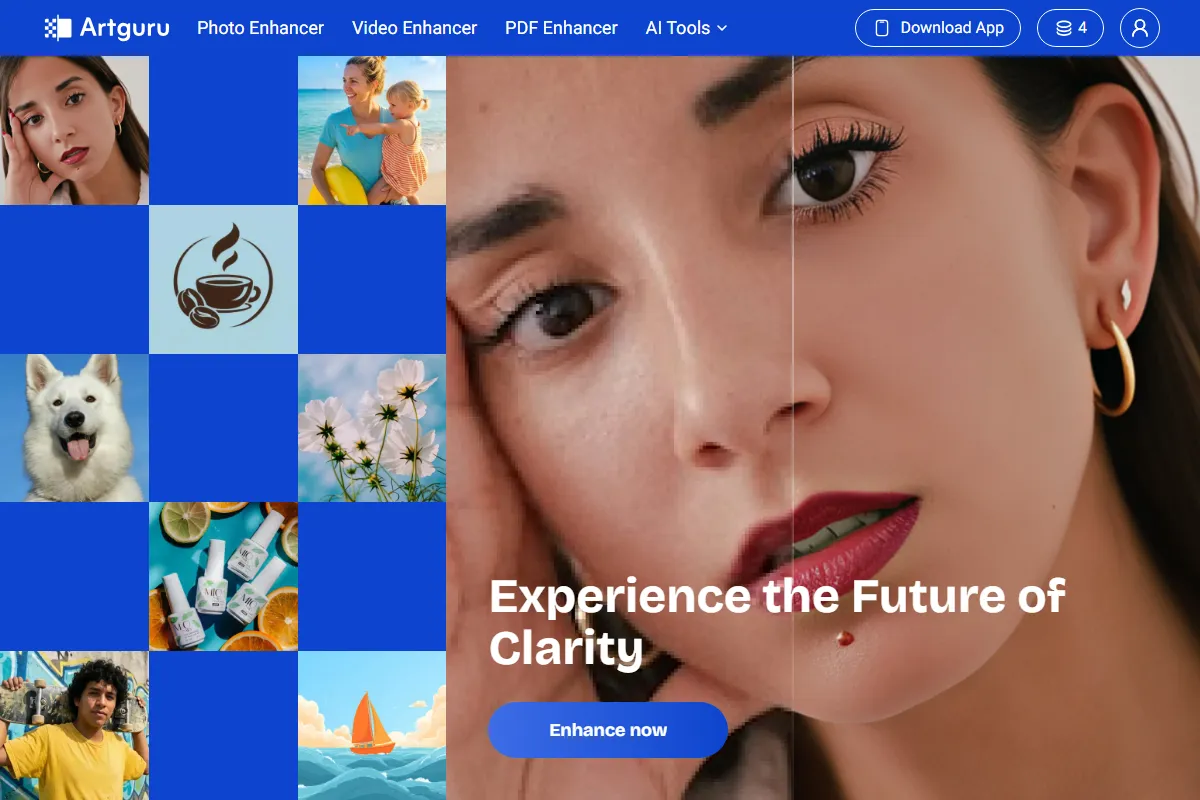Choose the white dog thumbnail
This screenshot has height=800, width=1200.
pyautogui.click(x=74, y=428)
